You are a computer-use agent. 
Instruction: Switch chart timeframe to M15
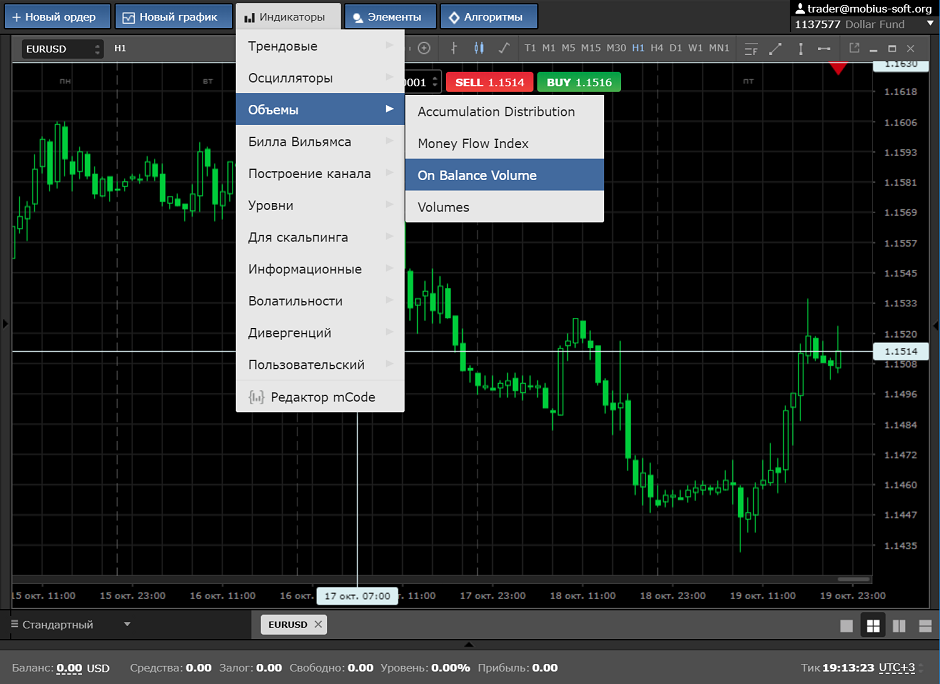tap(591, 48)
